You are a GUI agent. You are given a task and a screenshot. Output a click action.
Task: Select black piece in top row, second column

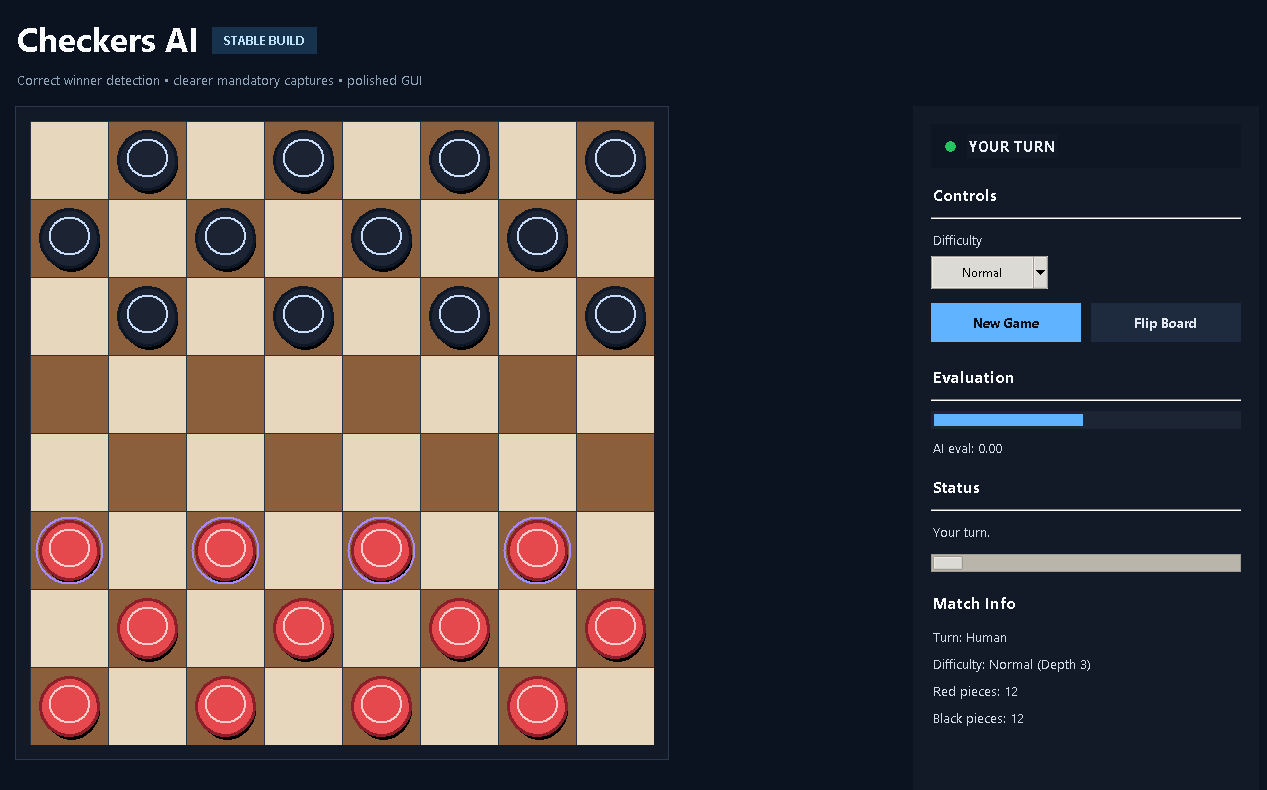click(x=148, y=160)
